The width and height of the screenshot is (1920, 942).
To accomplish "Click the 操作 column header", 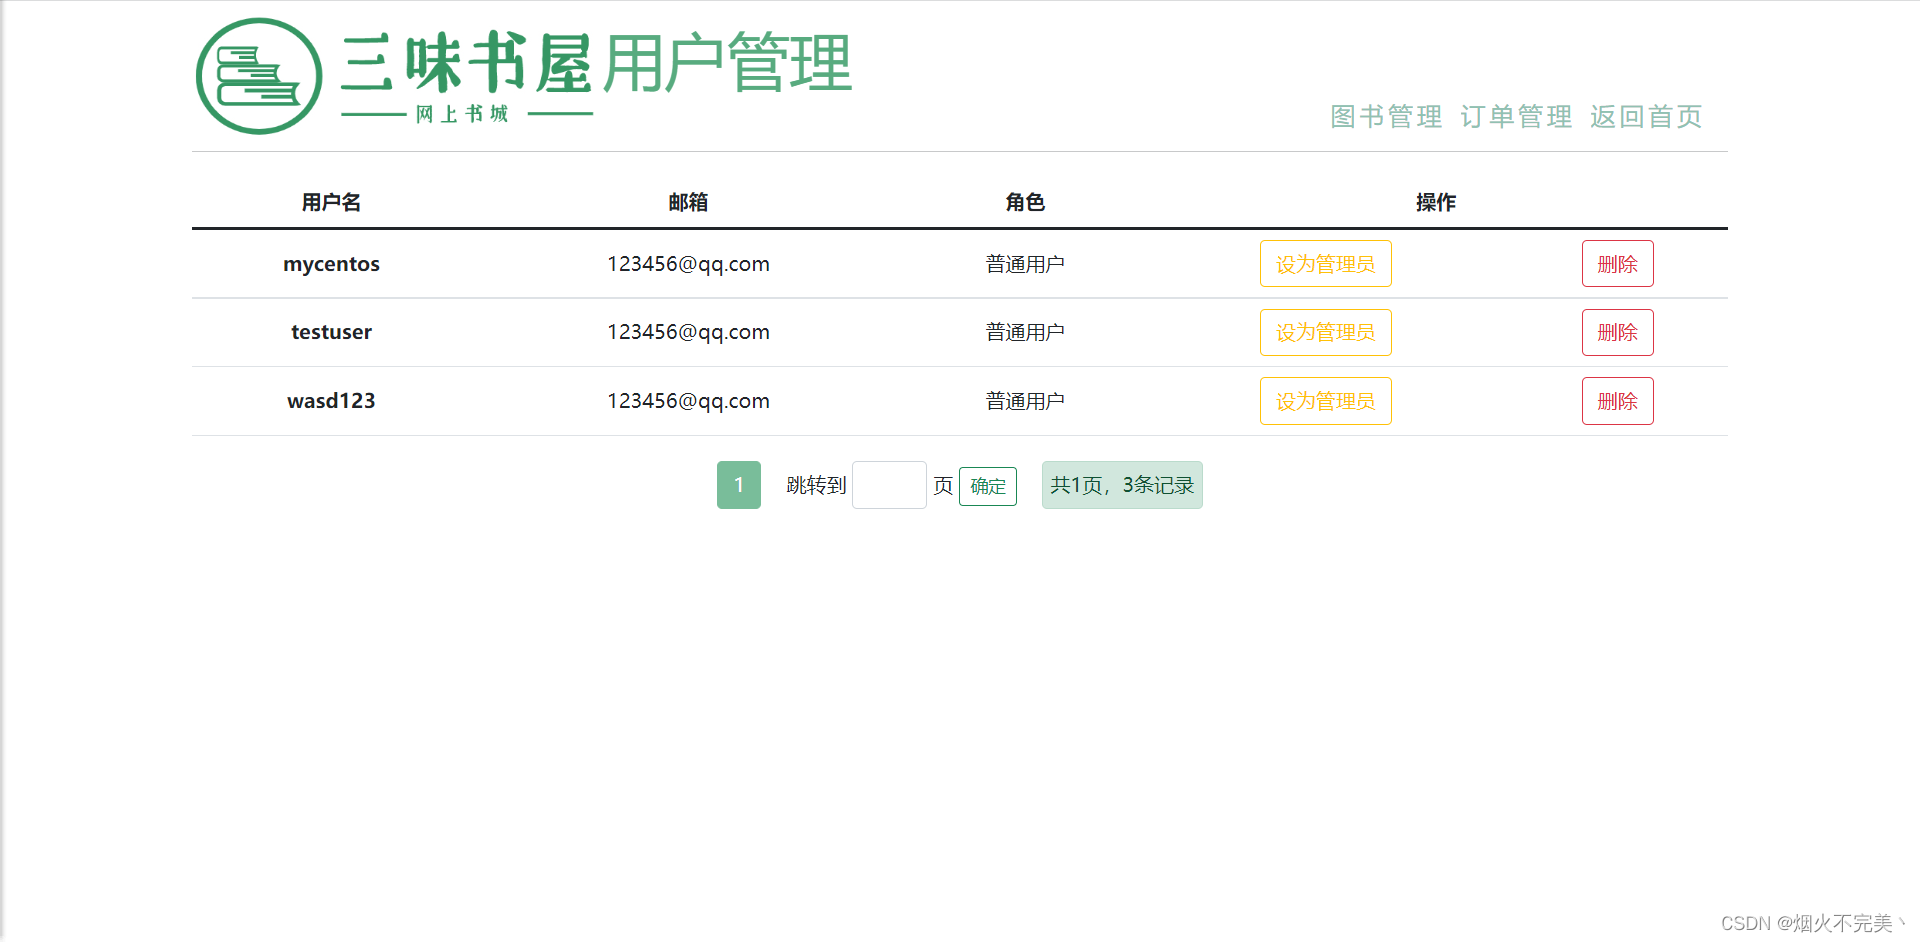I will pos(1436,202).
